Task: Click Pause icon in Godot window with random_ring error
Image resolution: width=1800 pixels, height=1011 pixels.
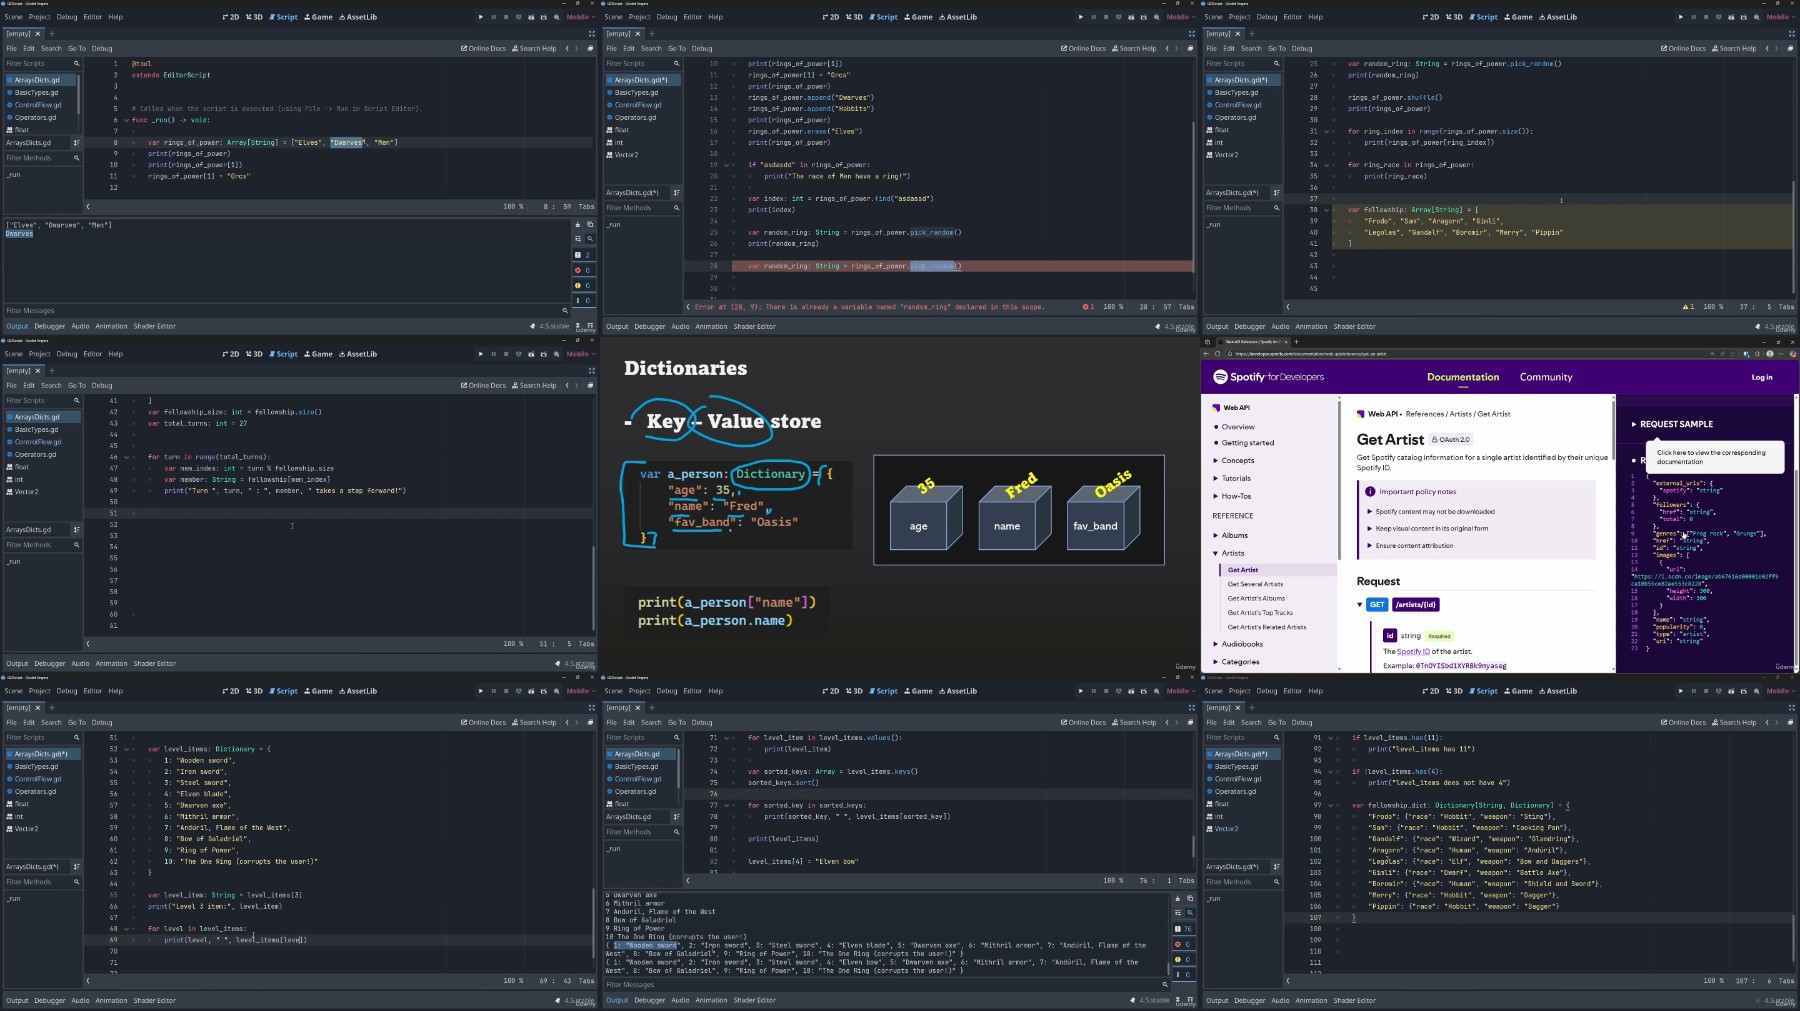Action: 1094,17
